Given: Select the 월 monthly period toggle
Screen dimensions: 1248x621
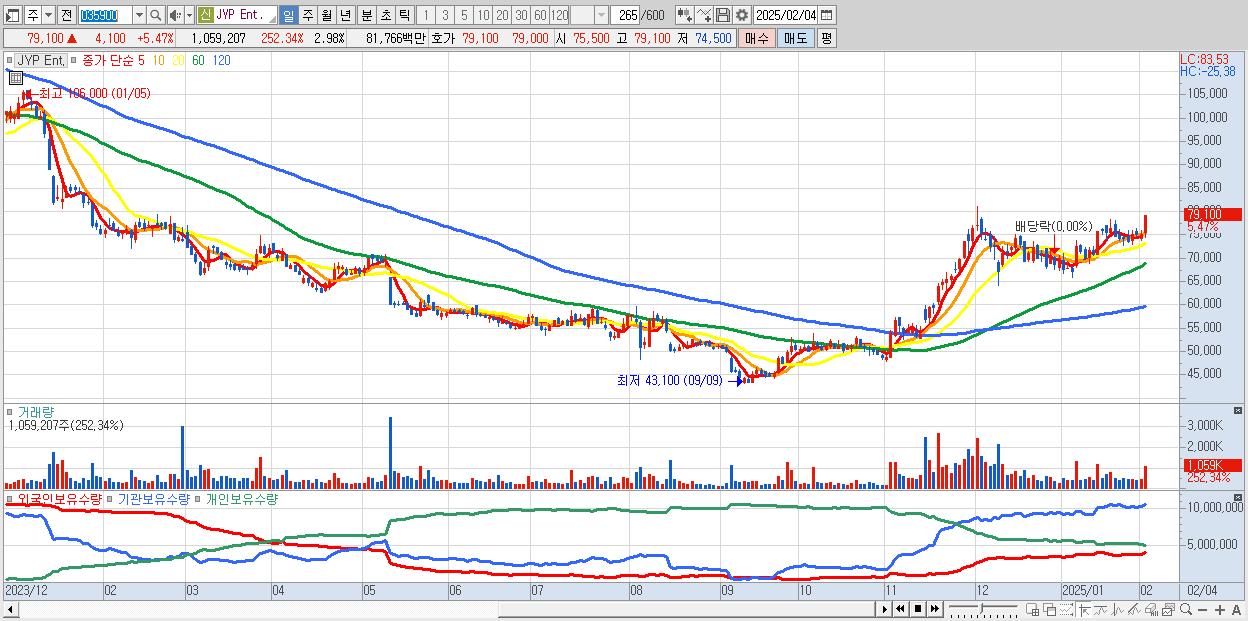Looking at the screenshot, I should point(327,15).
